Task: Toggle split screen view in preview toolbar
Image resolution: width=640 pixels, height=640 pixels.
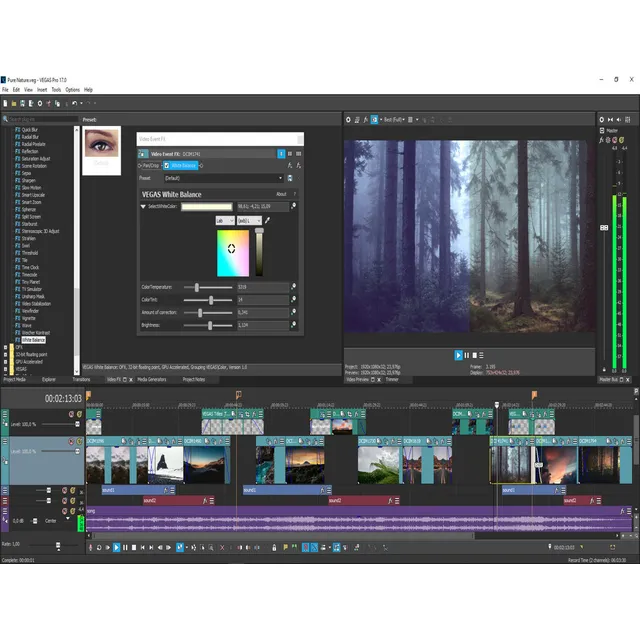Action: pos(374,120)
